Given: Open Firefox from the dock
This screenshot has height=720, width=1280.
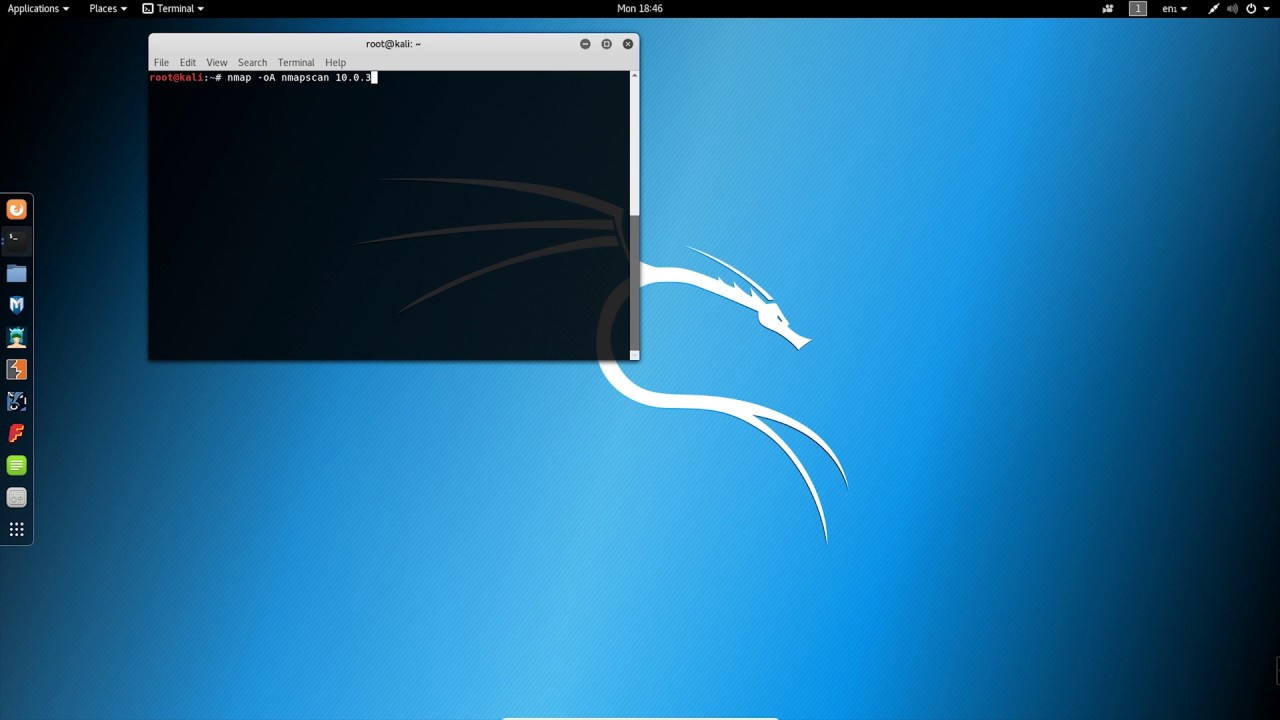Looking at the screenshot, I should pos(16,209).
